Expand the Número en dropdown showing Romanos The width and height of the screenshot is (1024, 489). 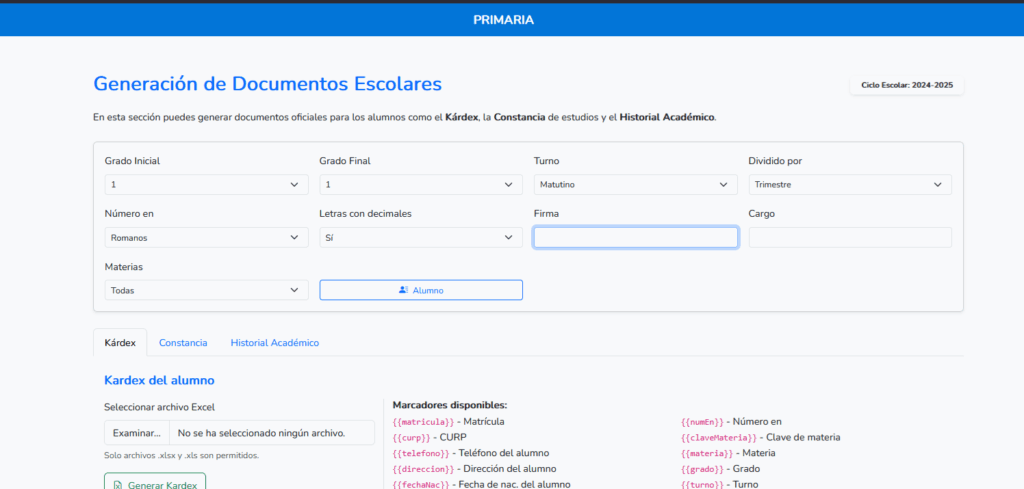(206, 238)
